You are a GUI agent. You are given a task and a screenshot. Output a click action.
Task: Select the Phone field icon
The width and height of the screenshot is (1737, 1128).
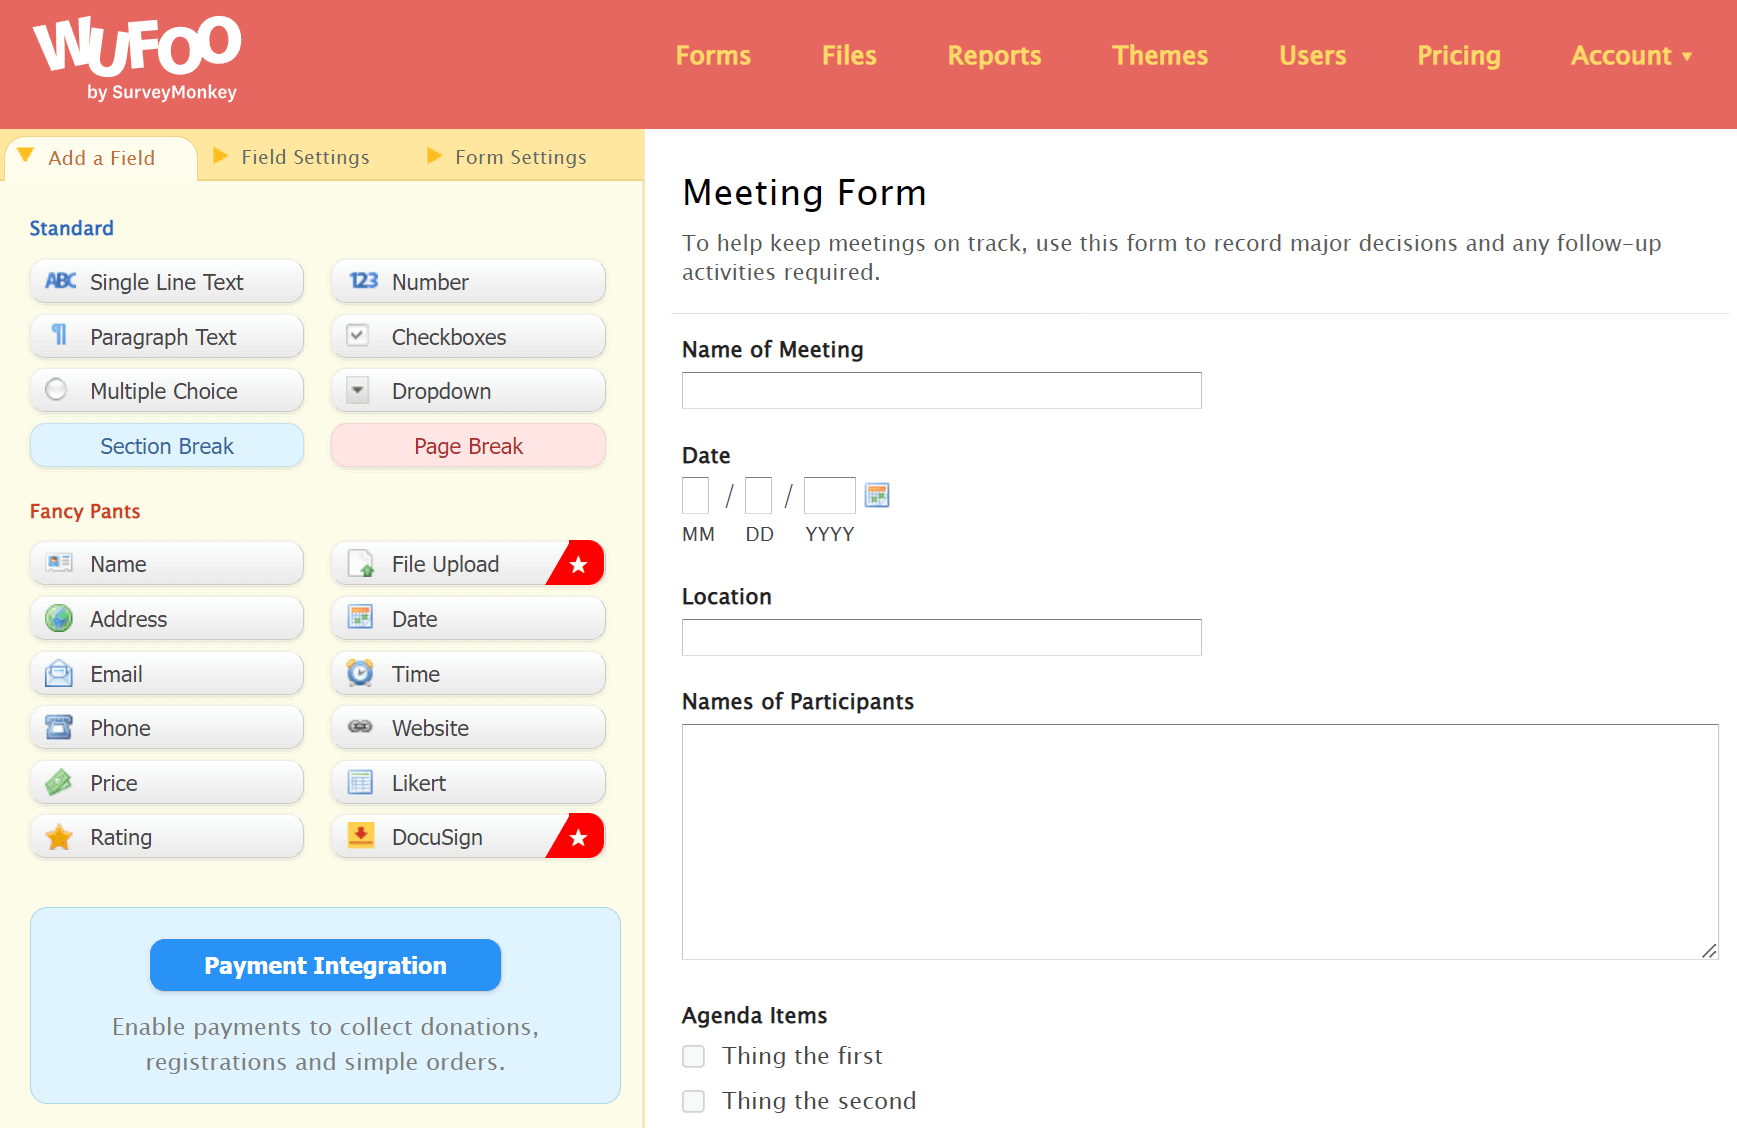tap(59, 727)
